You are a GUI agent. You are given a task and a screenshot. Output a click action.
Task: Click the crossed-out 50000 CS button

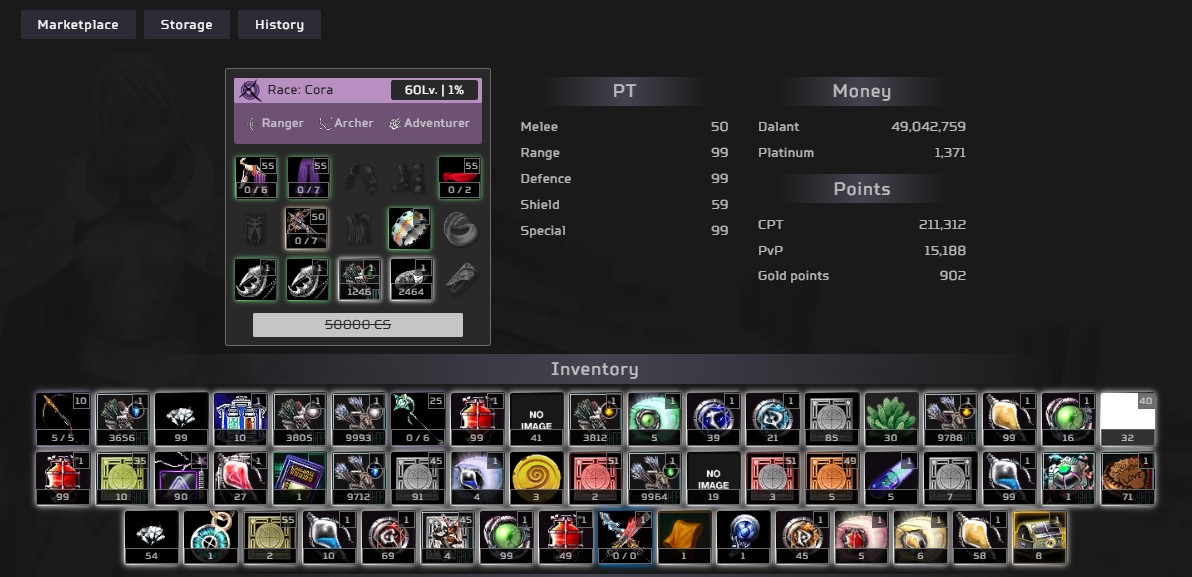357,325
